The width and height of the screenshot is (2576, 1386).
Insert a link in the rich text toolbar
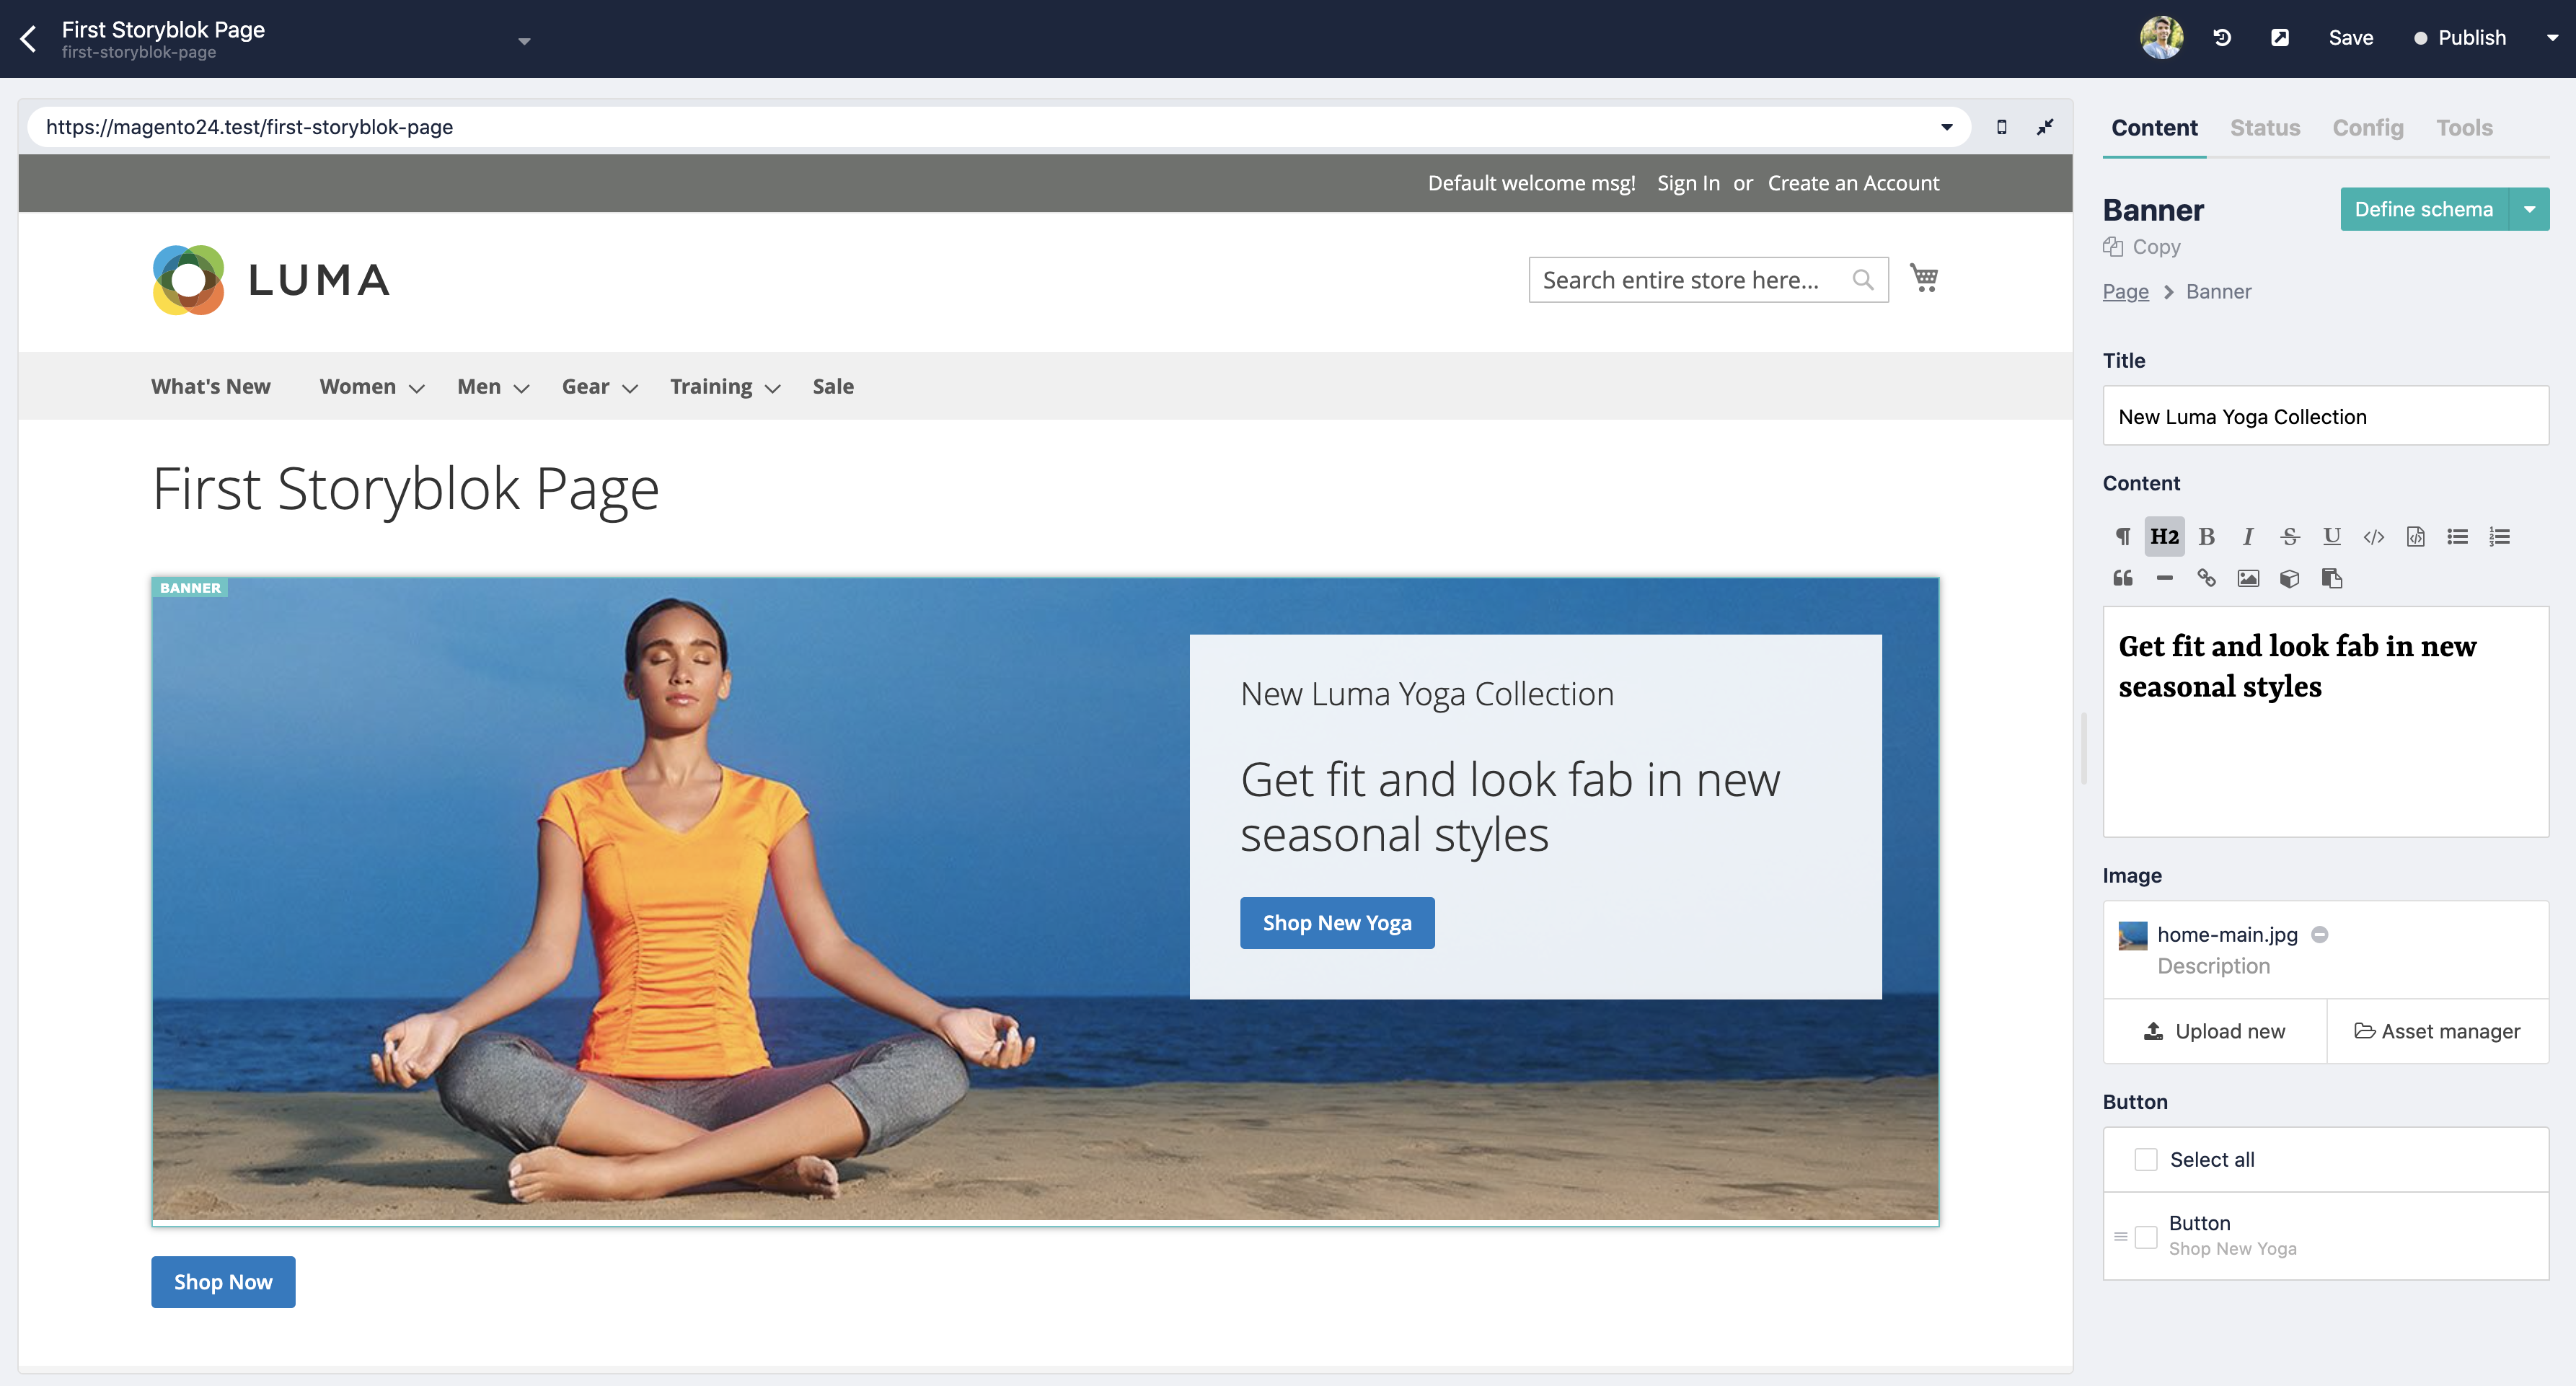(x=2206, y=578)
